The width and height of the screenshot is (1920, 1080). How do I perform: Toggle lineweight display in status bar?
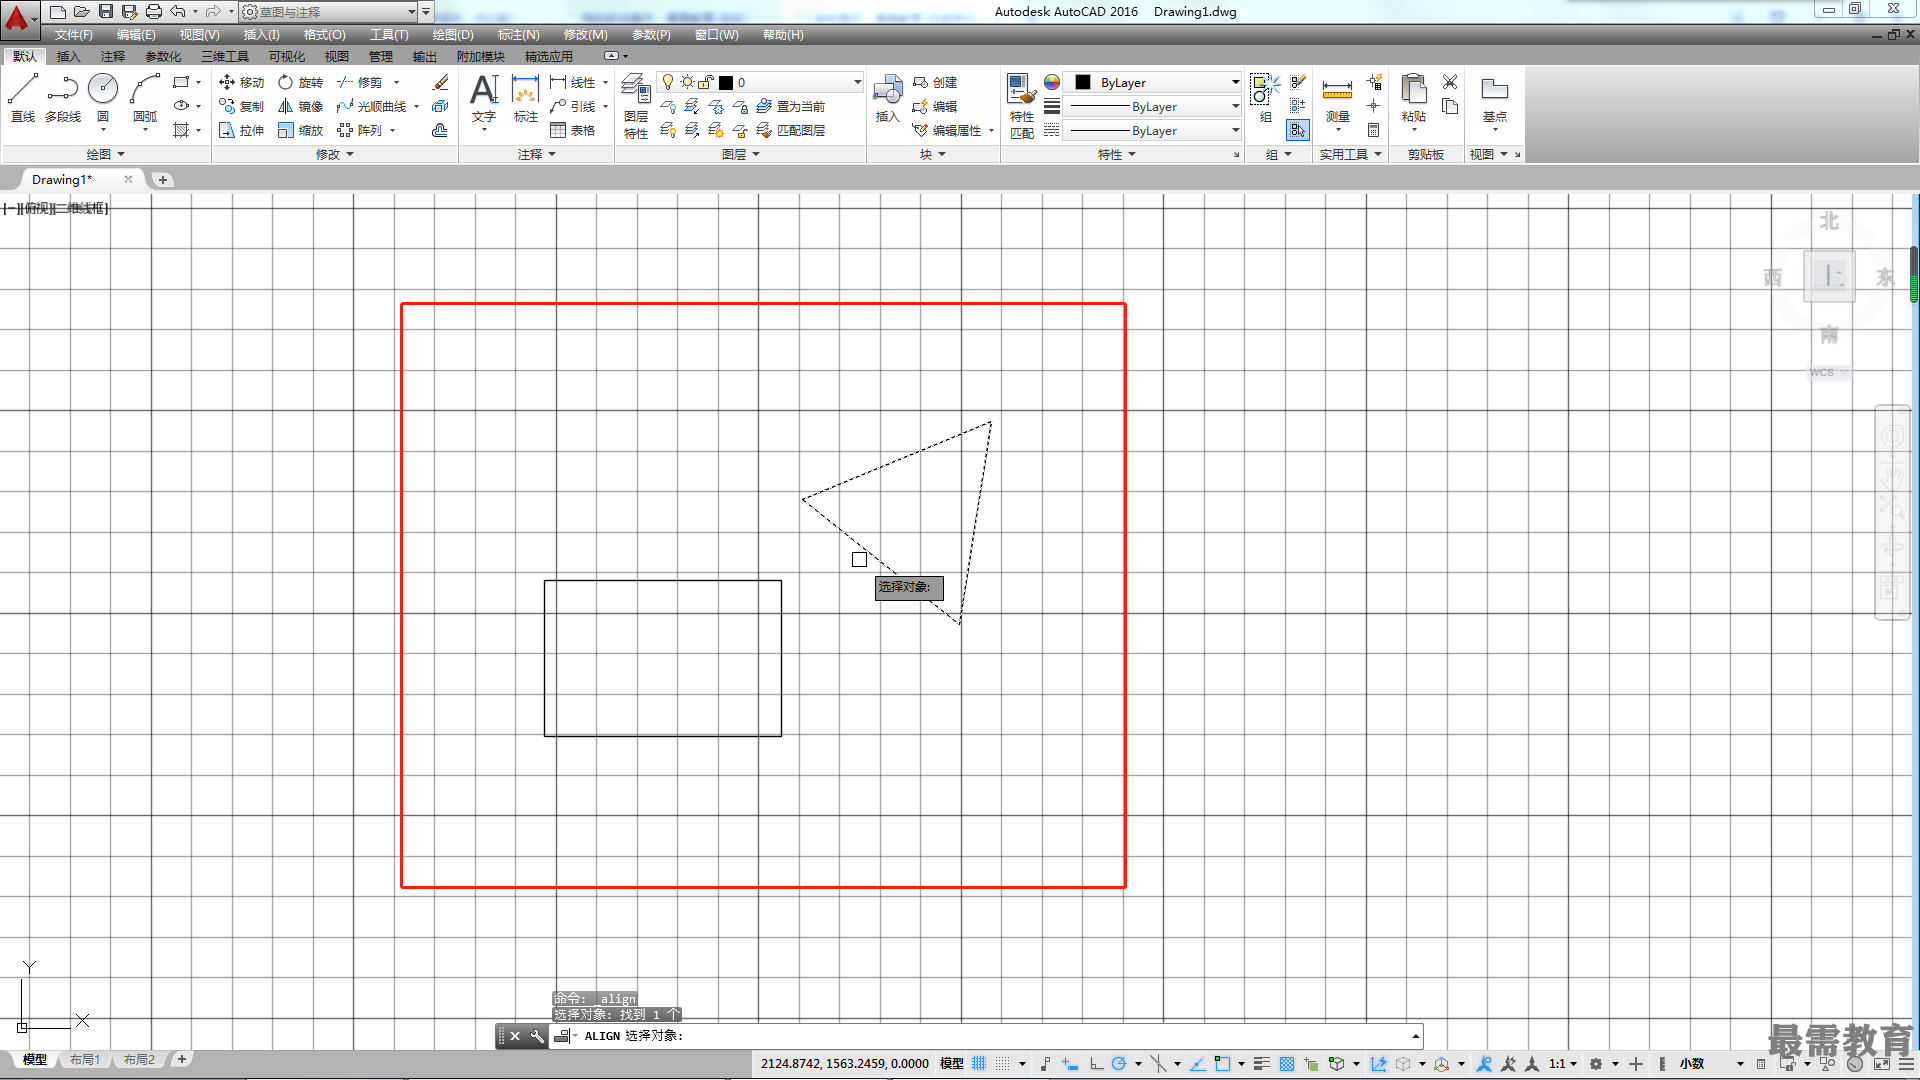[x=1262, y=1064]
